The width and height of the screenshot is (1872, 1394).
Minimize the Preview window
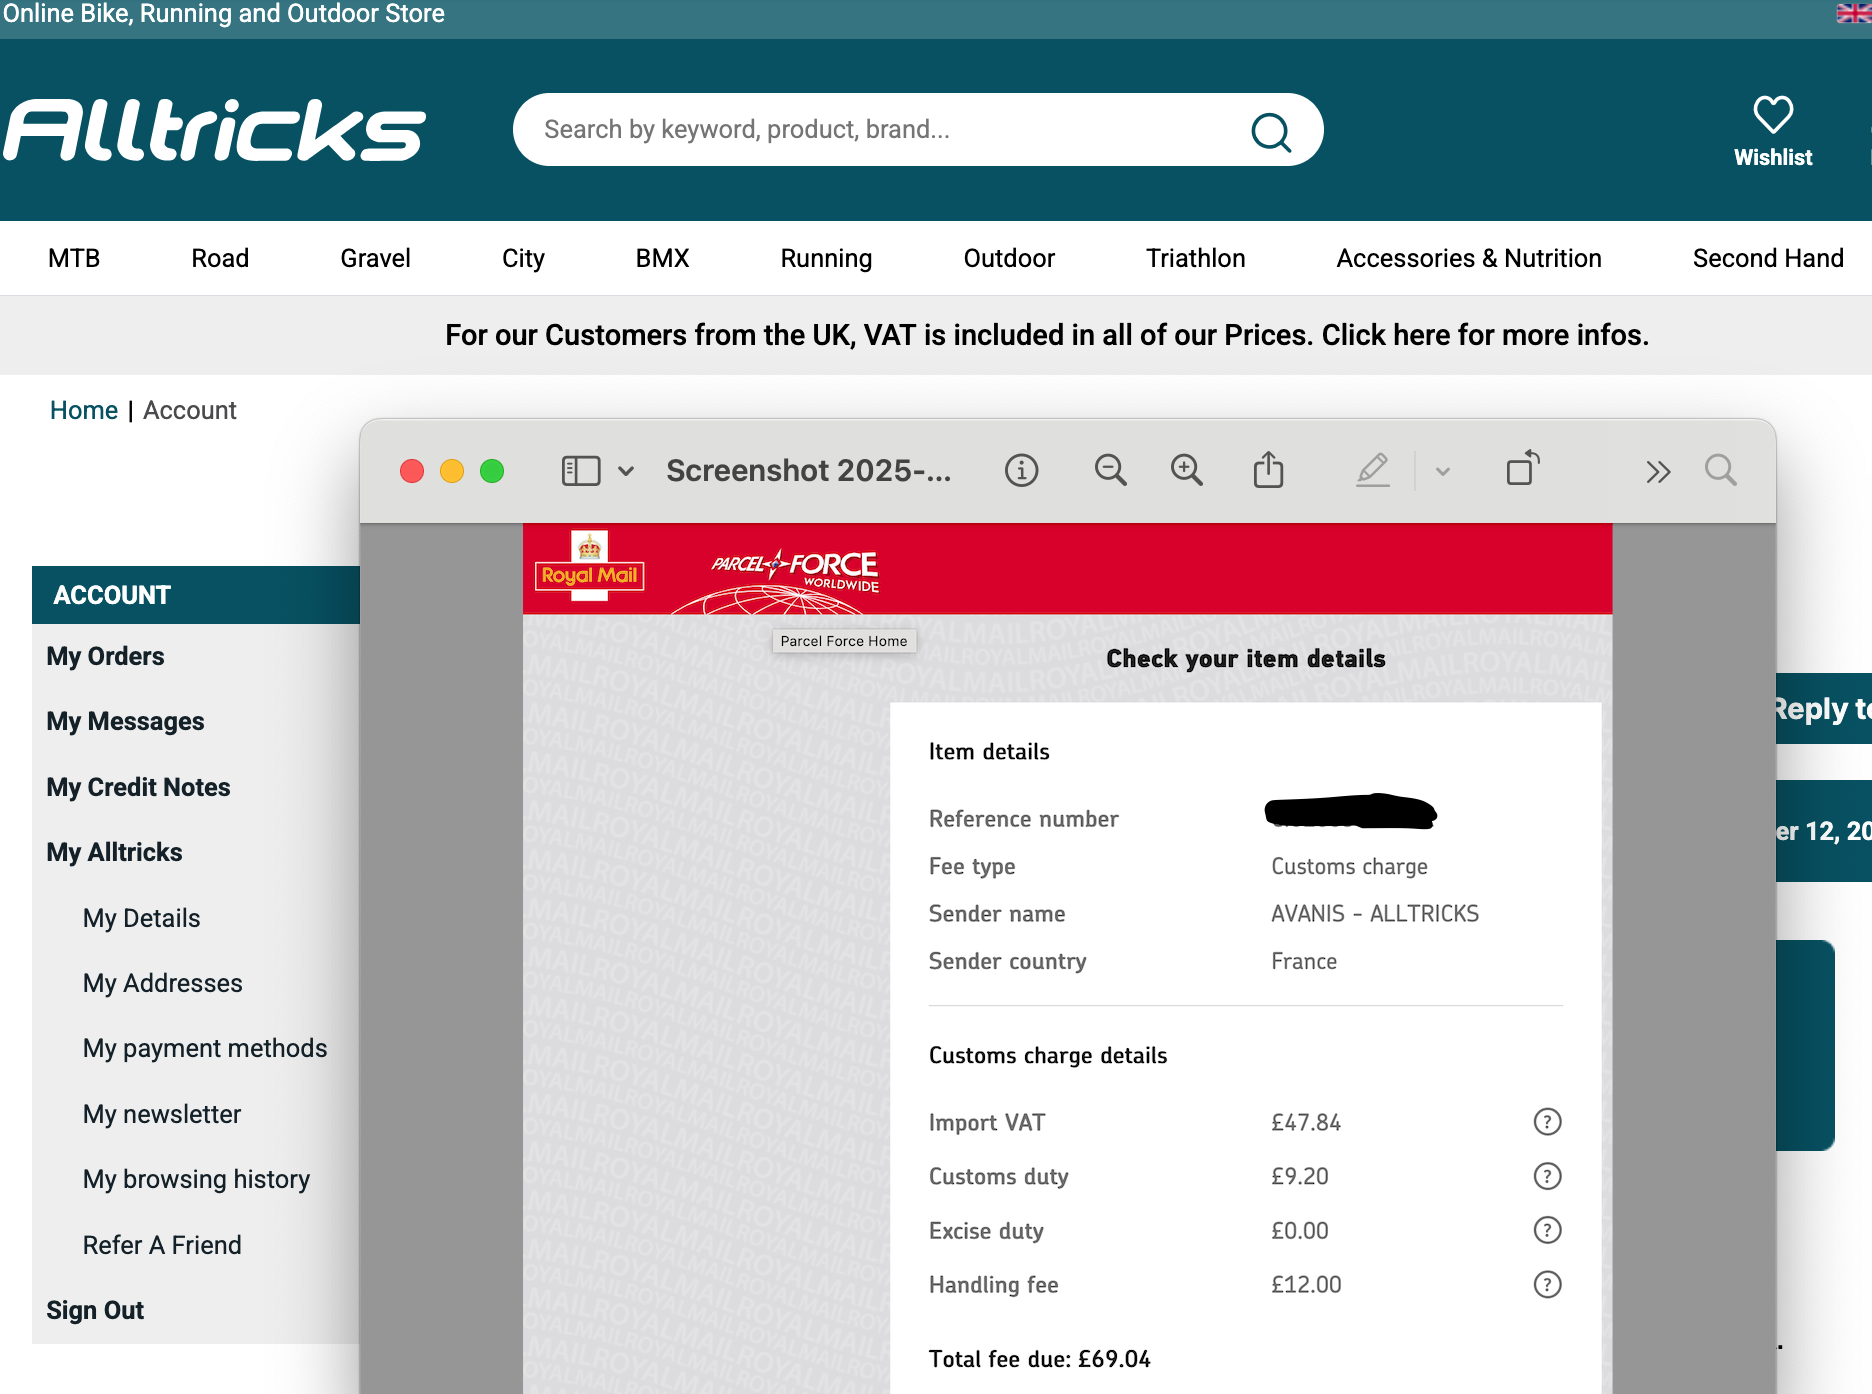[x=452, y=471]
